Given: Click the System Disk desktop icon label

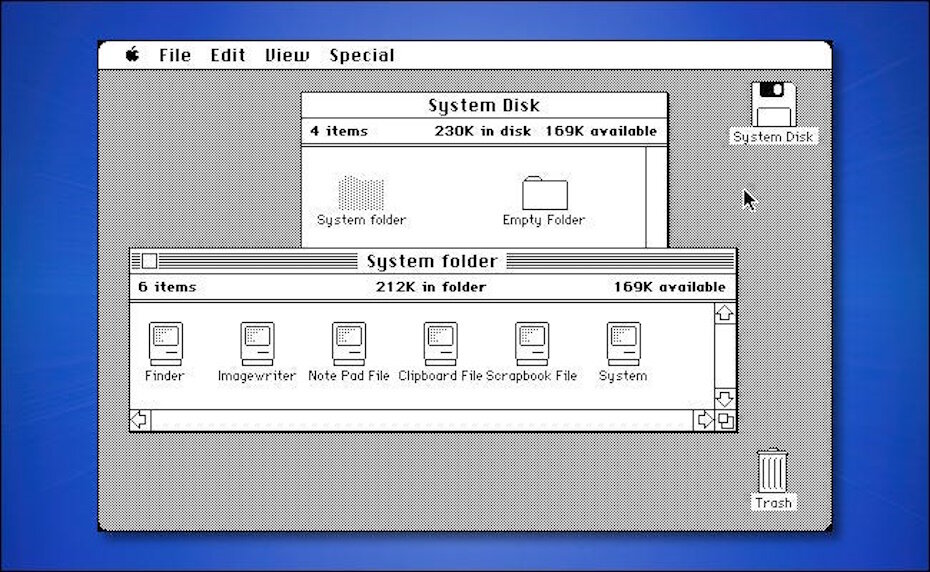Looking at the screenshot, I should [773, 136].
